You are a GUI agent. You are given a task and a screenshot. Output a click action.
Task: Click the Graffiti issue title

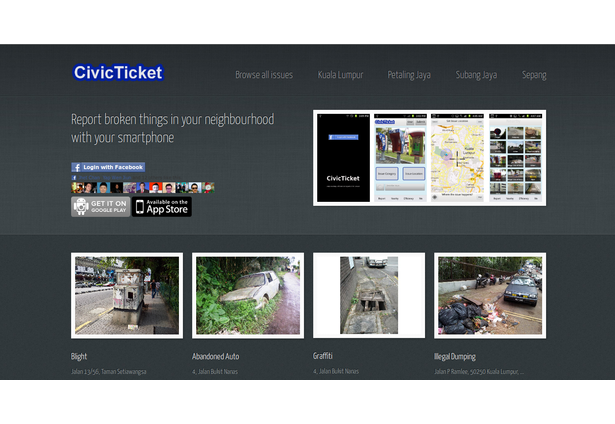click(322, 356)
